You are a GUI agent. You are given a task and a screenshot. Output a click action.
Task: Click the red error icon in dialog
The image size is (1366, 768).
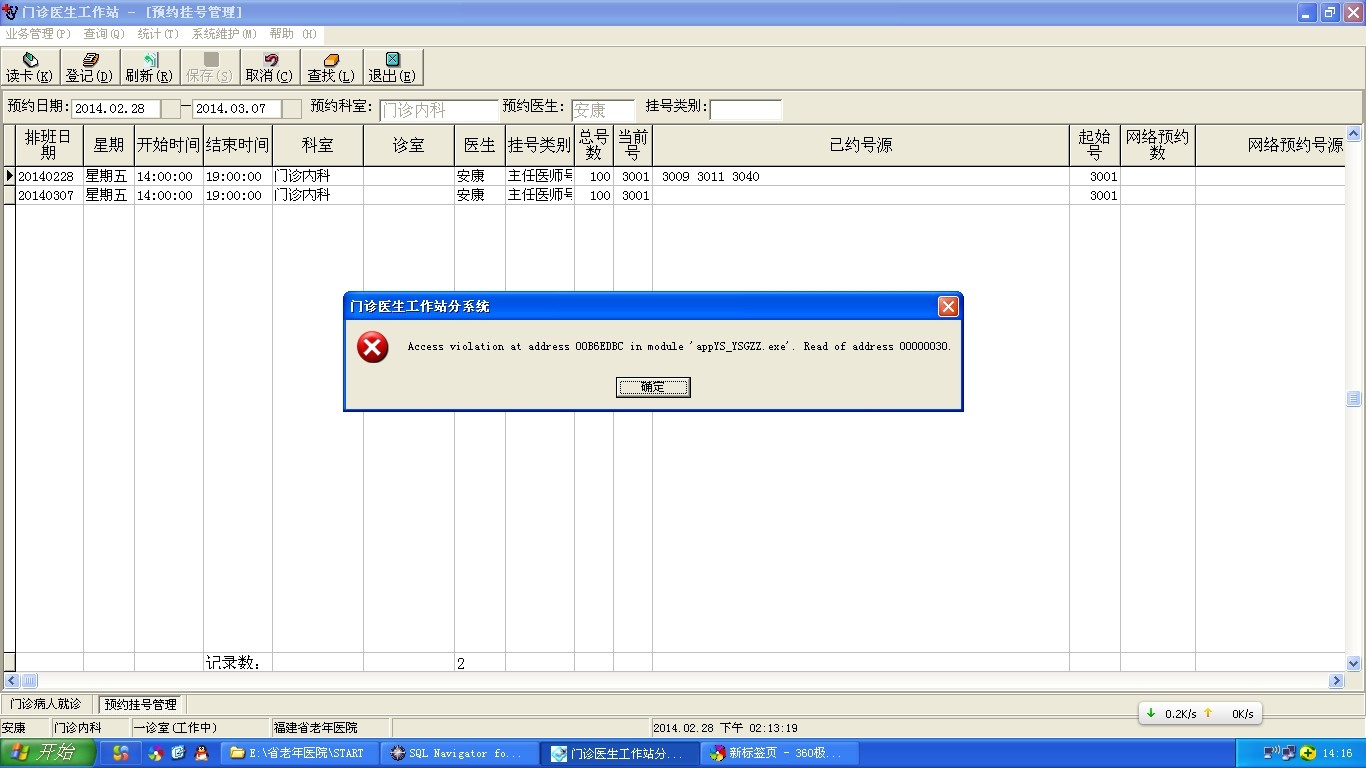373,347
